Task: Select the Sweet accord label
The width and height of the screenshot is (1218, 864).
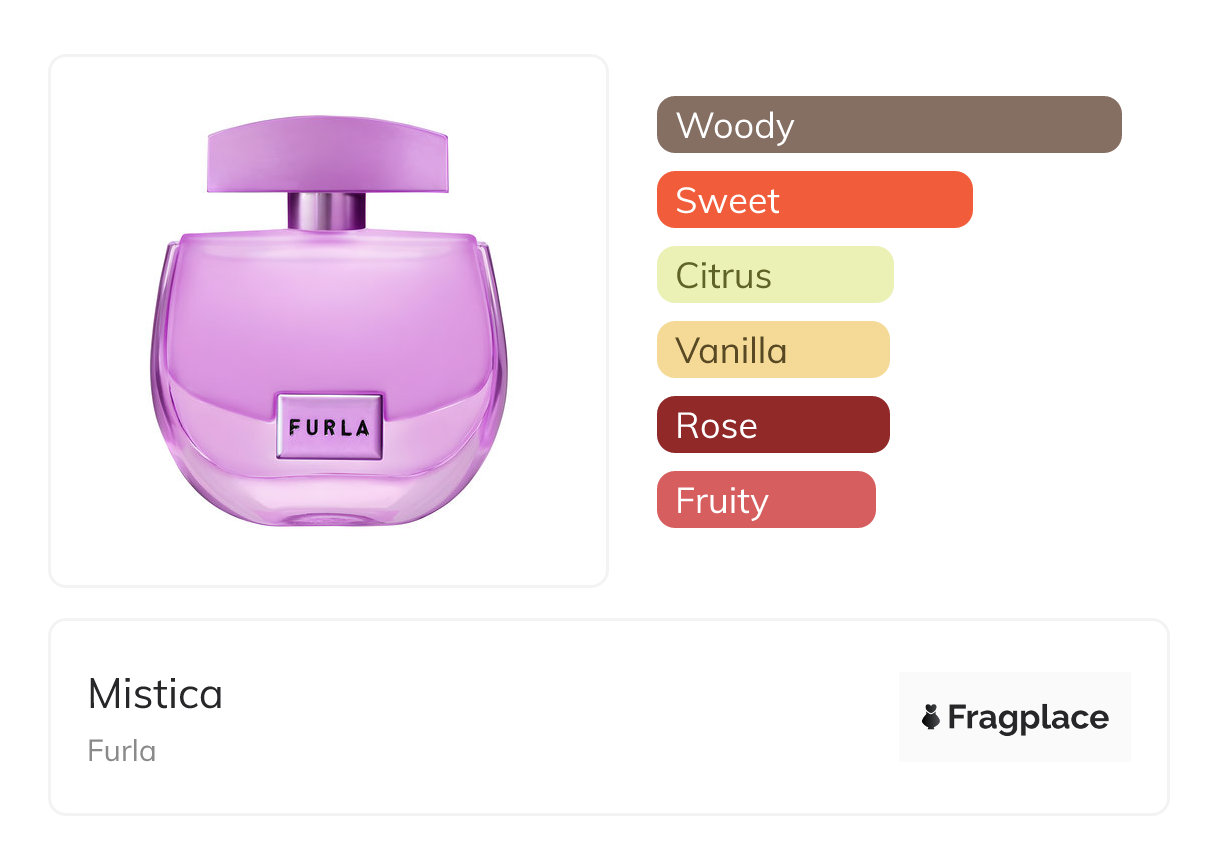Action: (x=727, y=200)
